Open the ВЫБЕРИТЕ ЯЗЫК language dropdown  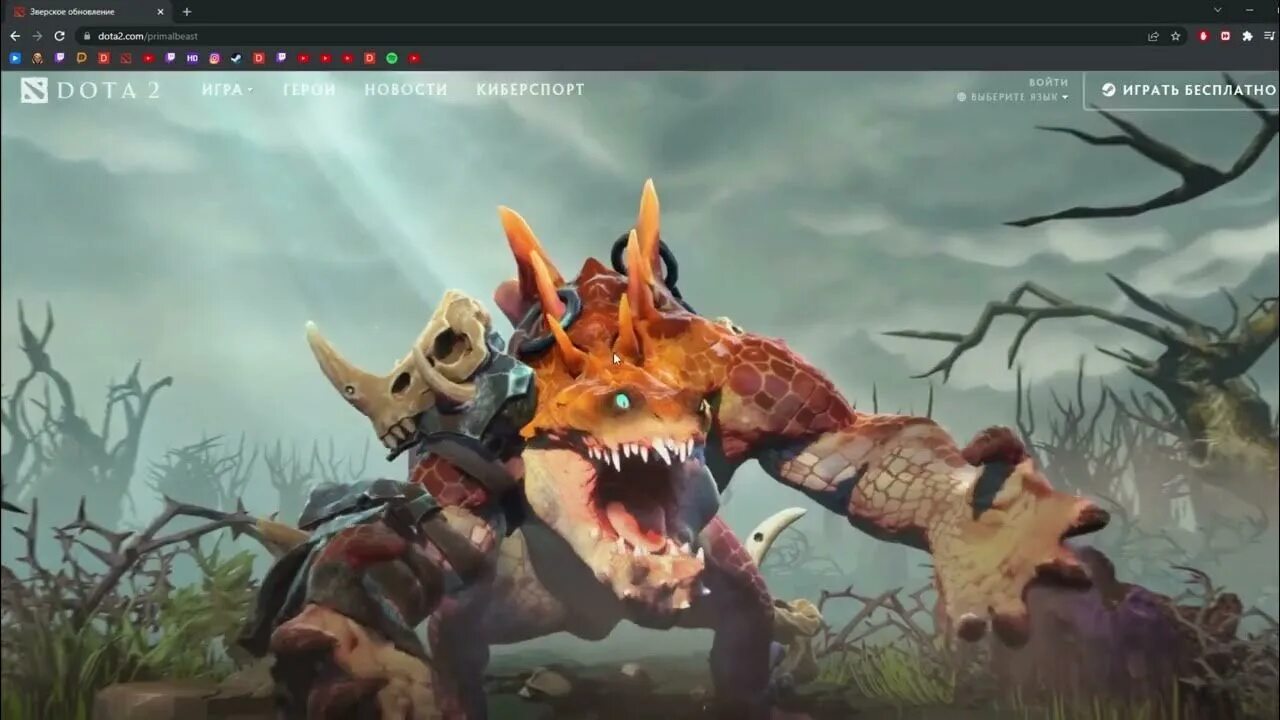tap(1013, 97)
